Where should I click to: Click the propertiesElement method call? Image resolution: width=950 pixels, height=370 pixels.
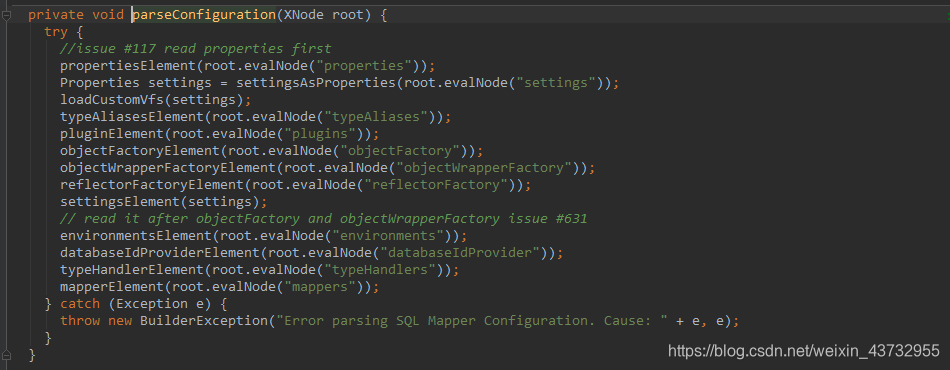[x=128, y=65]
